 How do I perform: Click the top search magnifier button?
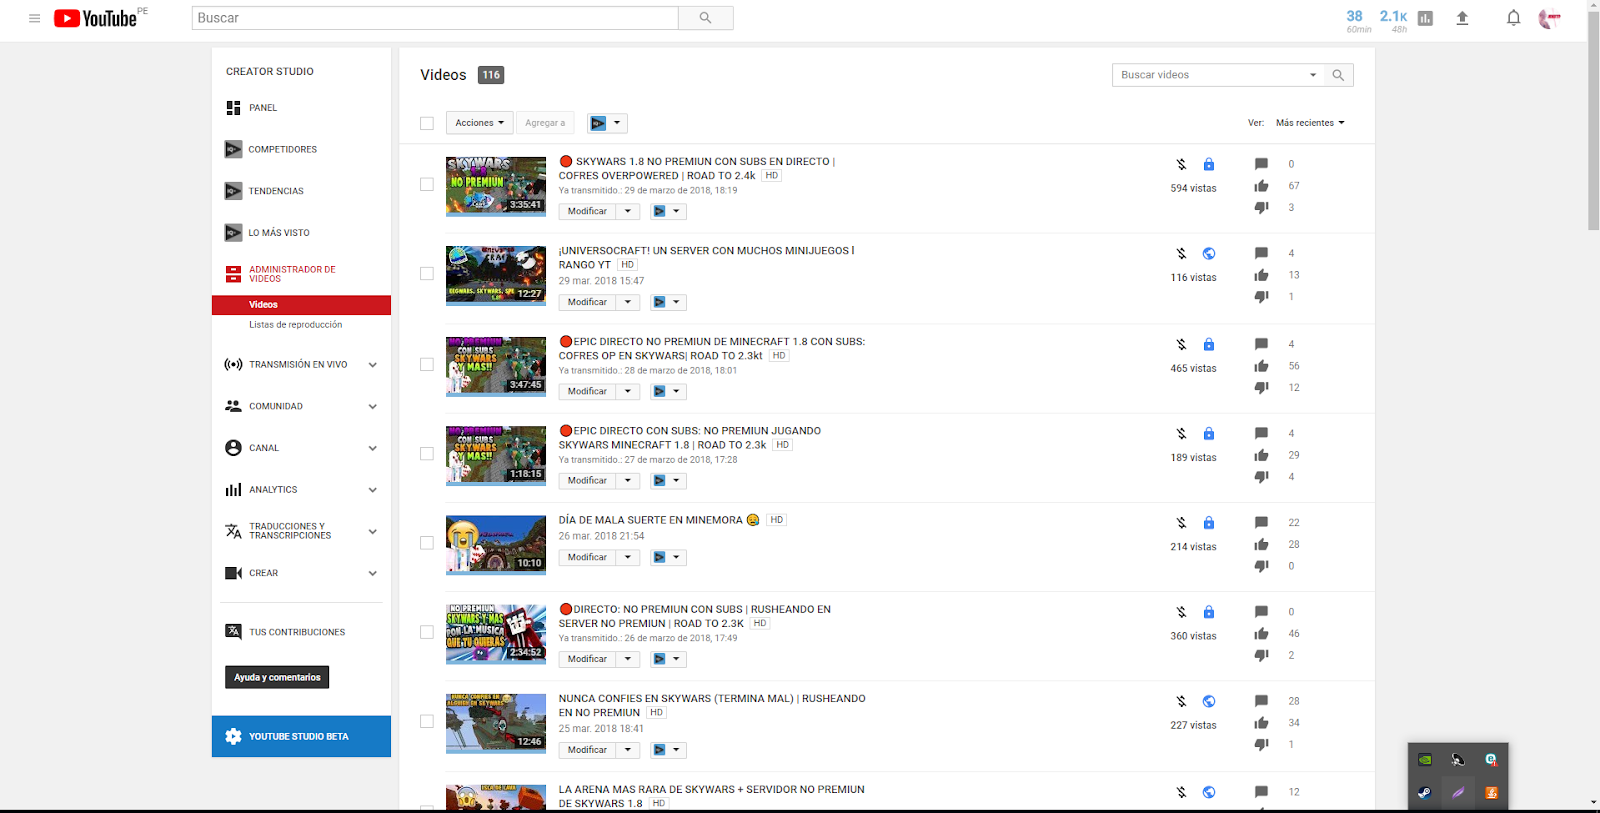(x=705, y=18)
